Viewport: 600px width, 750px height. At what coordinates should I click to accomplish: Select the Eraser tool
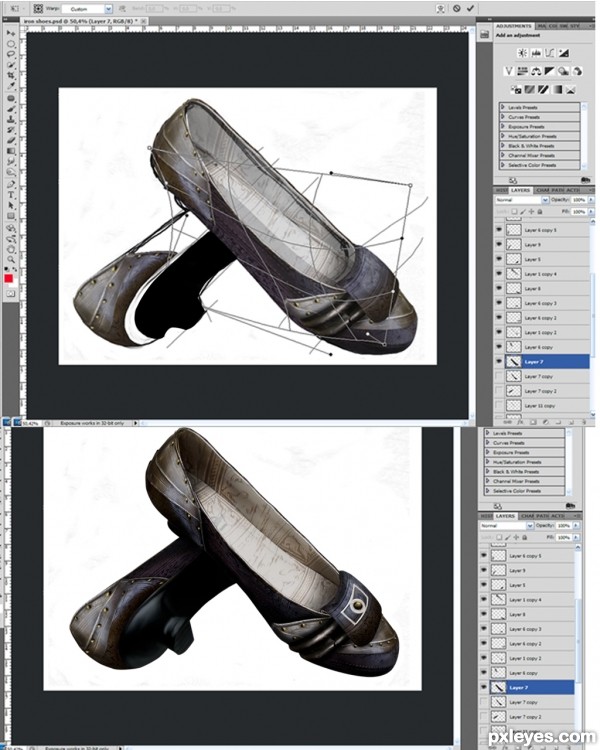(11, 141)
